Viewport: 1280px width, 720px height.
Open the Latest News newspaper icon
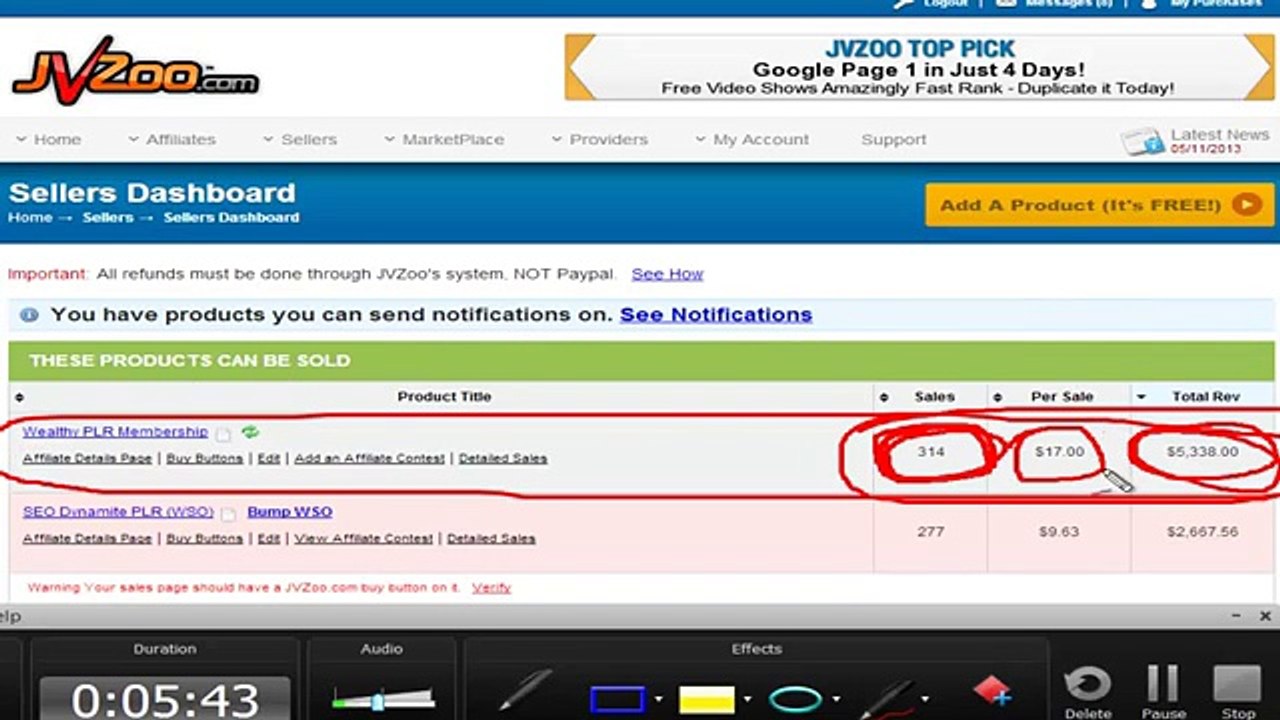[1142, 141]
